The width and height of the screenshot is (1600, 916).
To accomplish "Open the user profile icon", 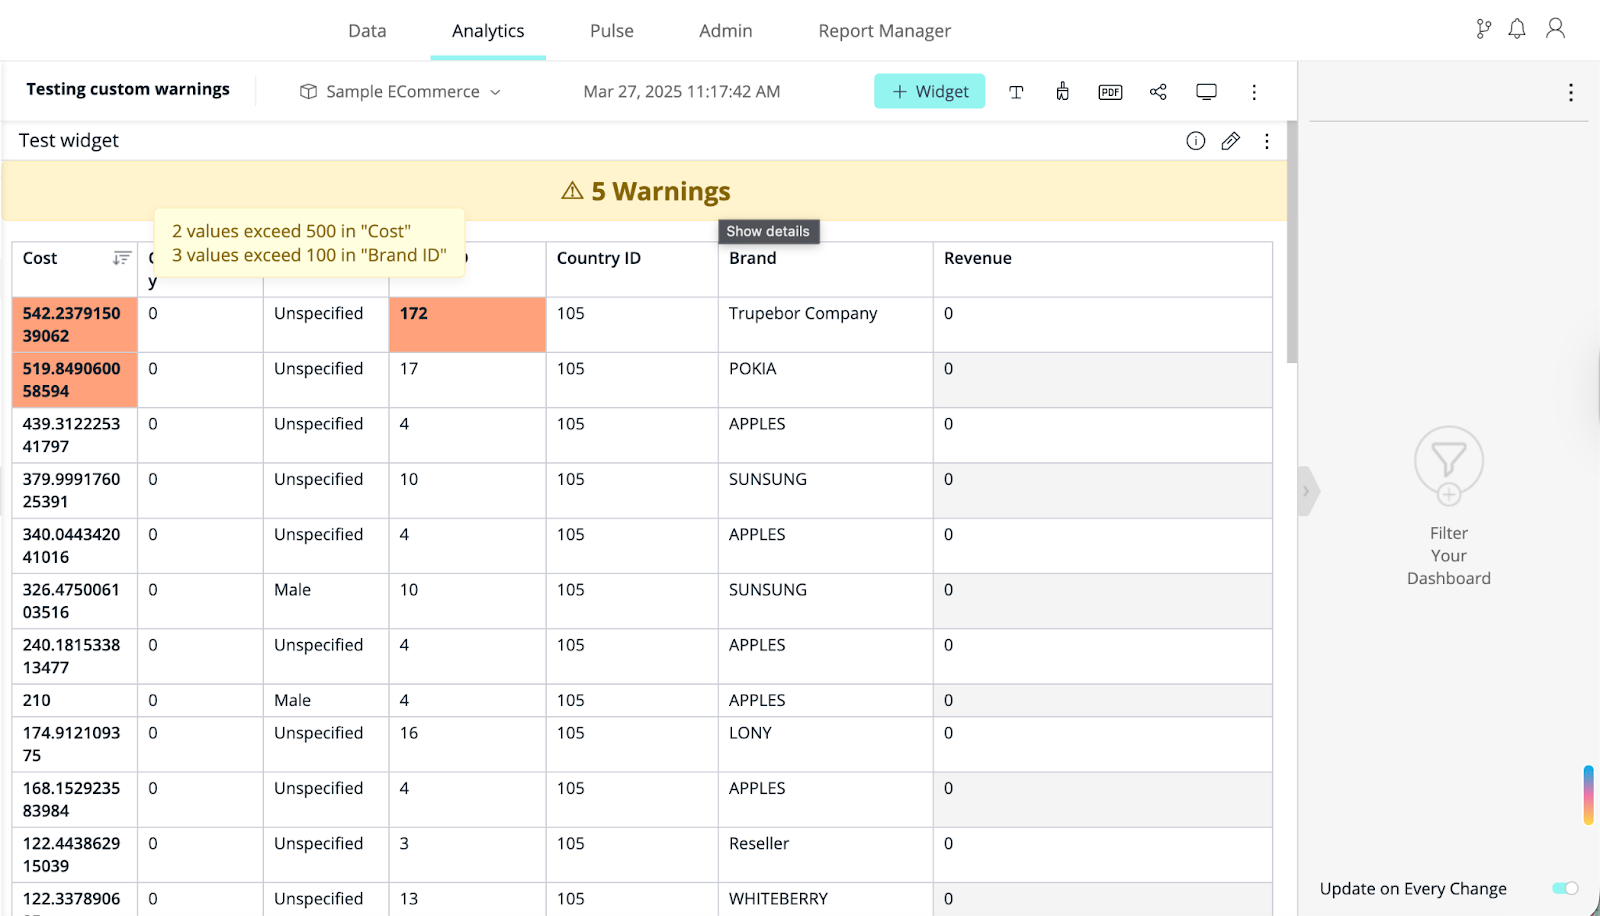I will coord(1554,28).
